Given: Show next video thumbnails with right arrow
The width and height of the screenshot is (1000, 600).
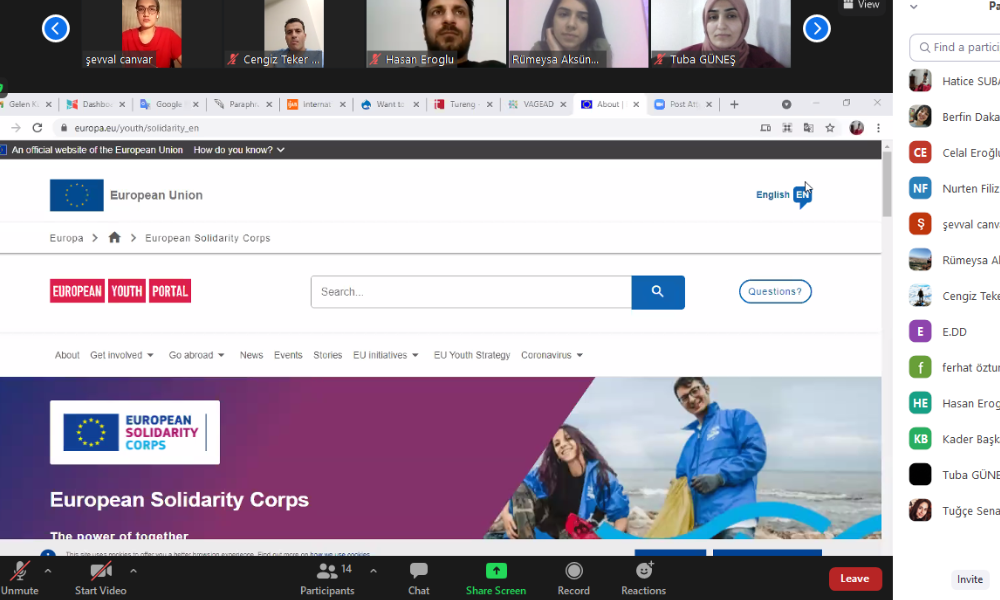Looking at the screenshot, I should tap(816, 29).
